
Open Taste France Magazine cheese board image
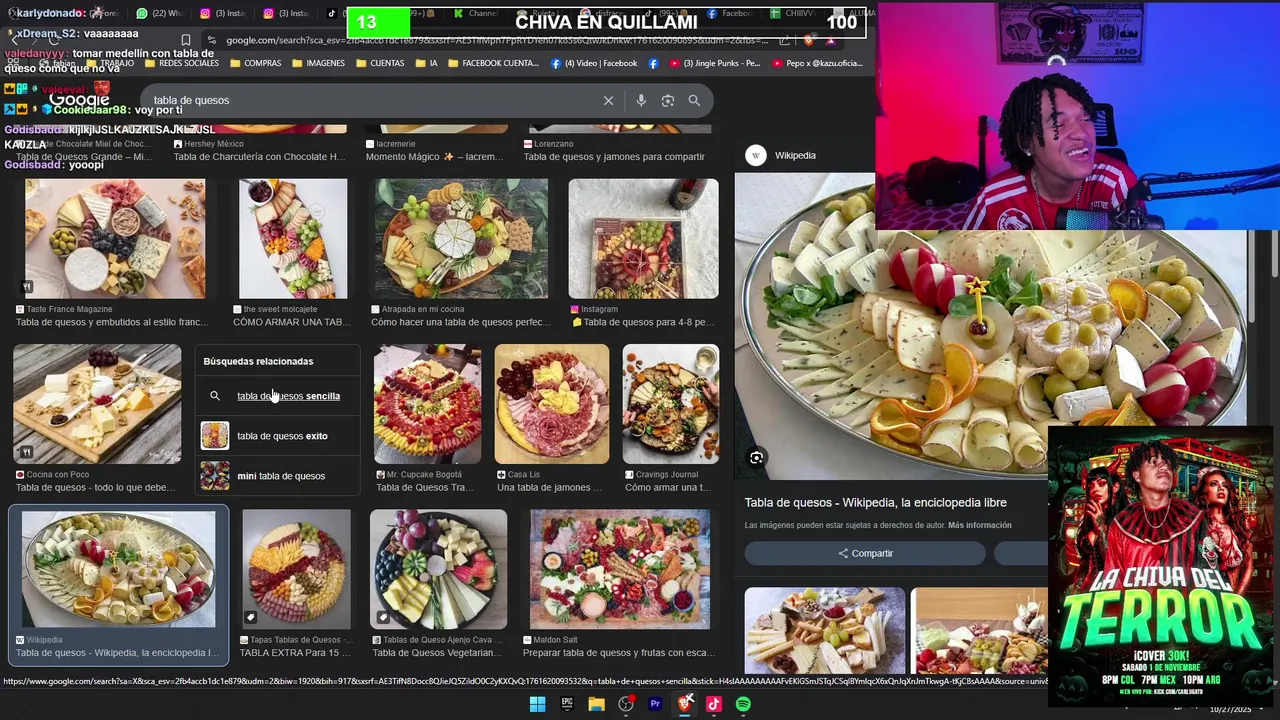115,239
